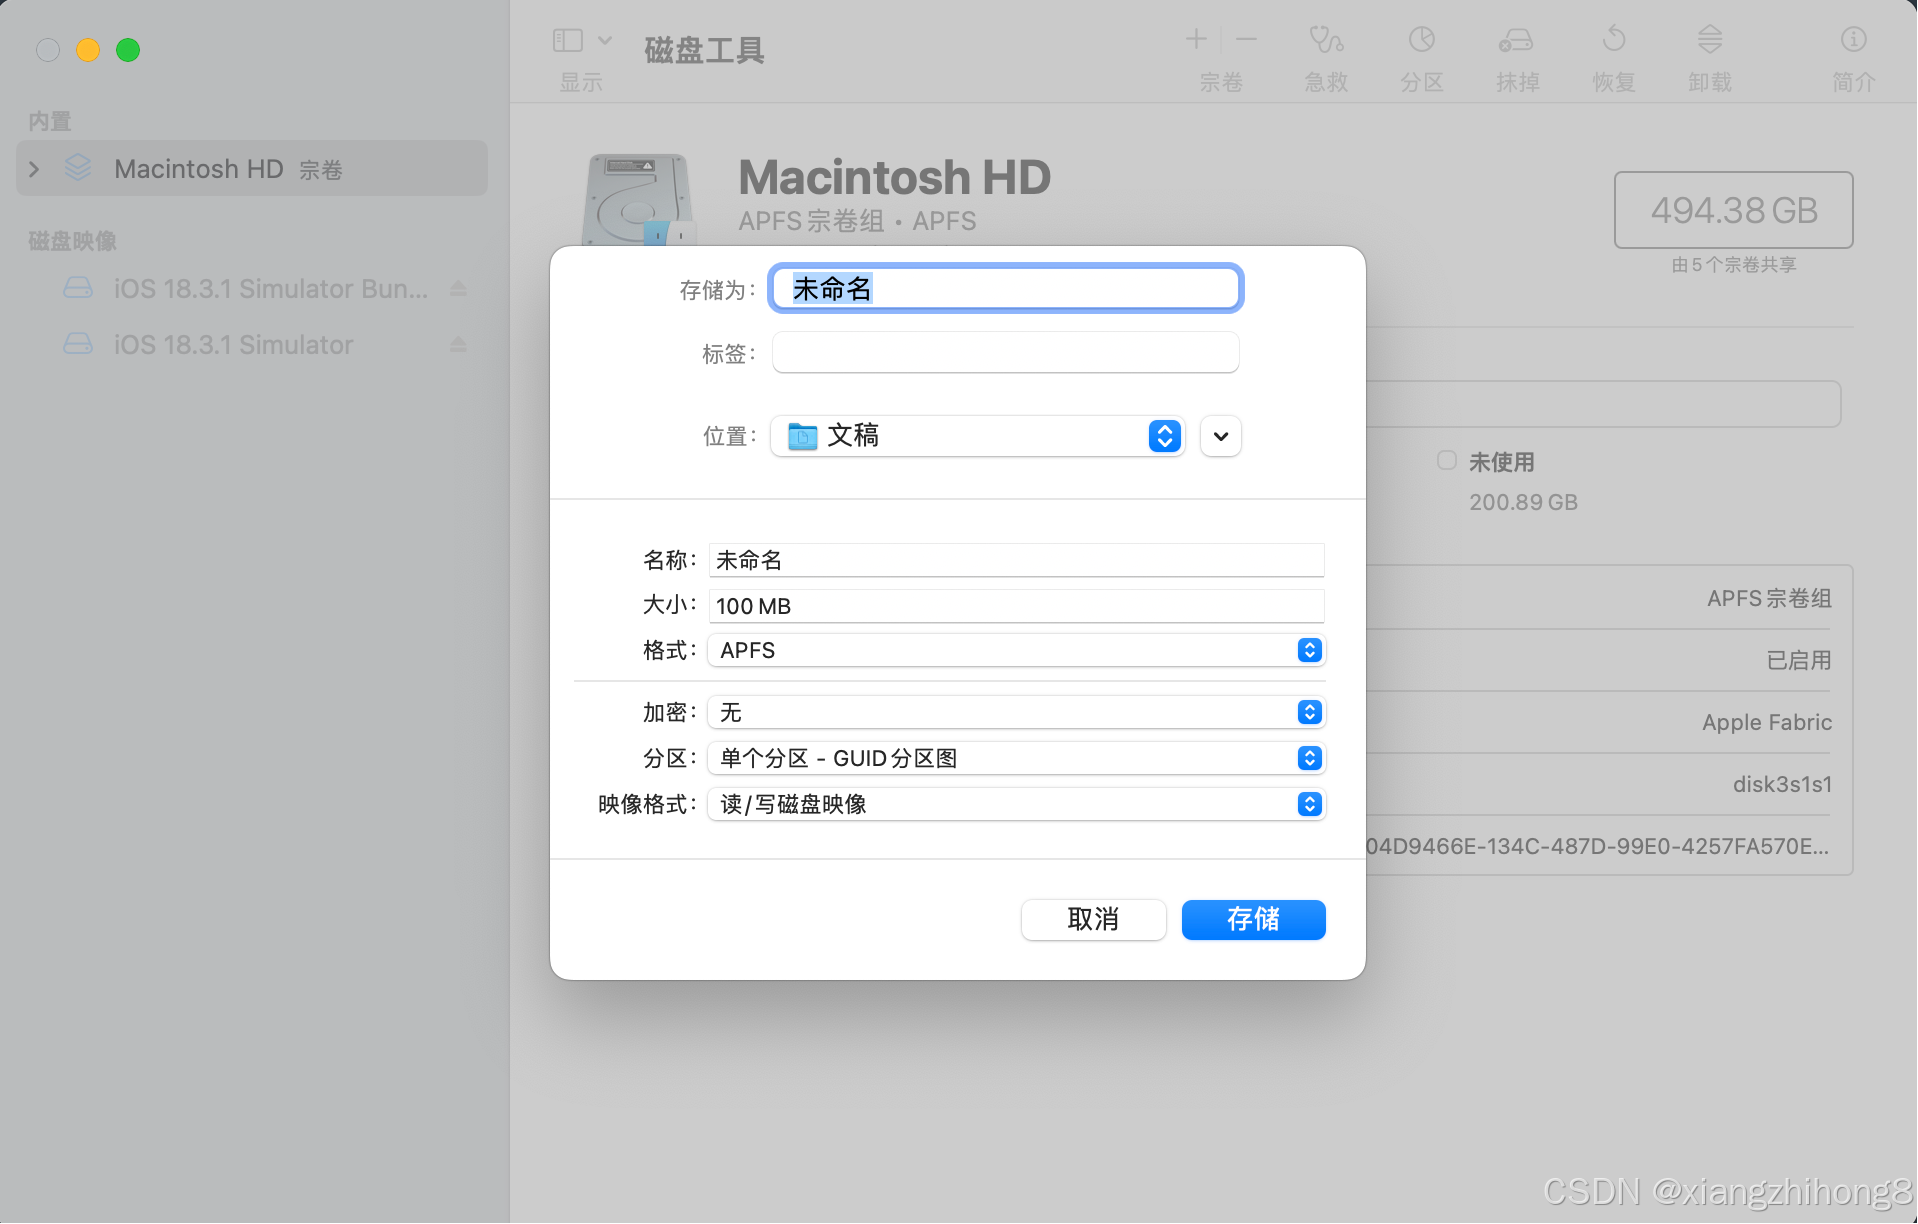Click the iOS 18.3.1 Simulator Bun... drive icon

tap(78, 289)
